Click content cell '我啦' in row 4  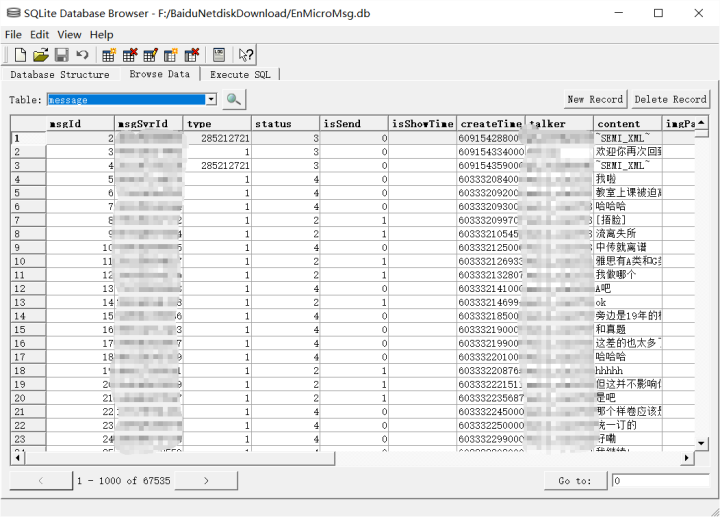pyautogui.click(x=628, y=179)
